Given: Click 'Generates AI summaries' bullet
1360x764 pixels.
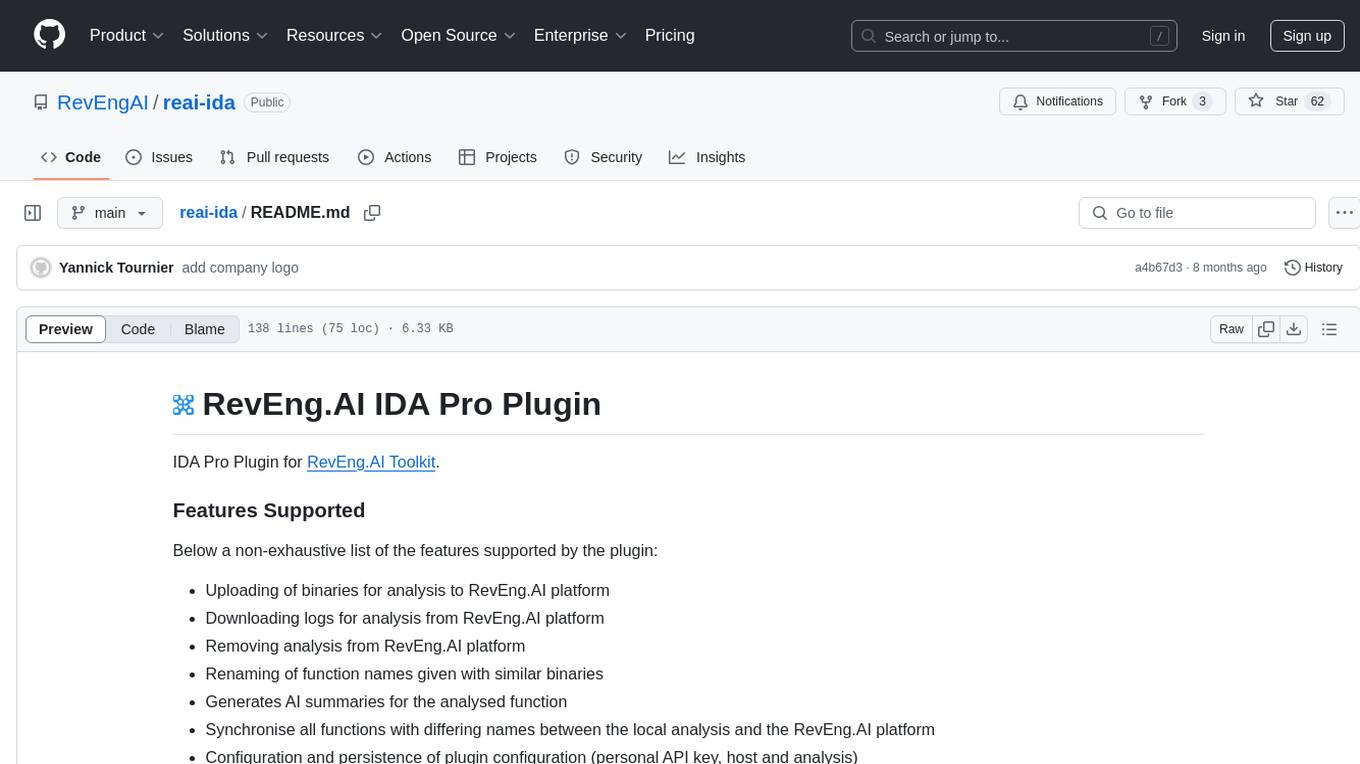Looking at the screenshot, I should pyautogui.click(x=386, y=702).
